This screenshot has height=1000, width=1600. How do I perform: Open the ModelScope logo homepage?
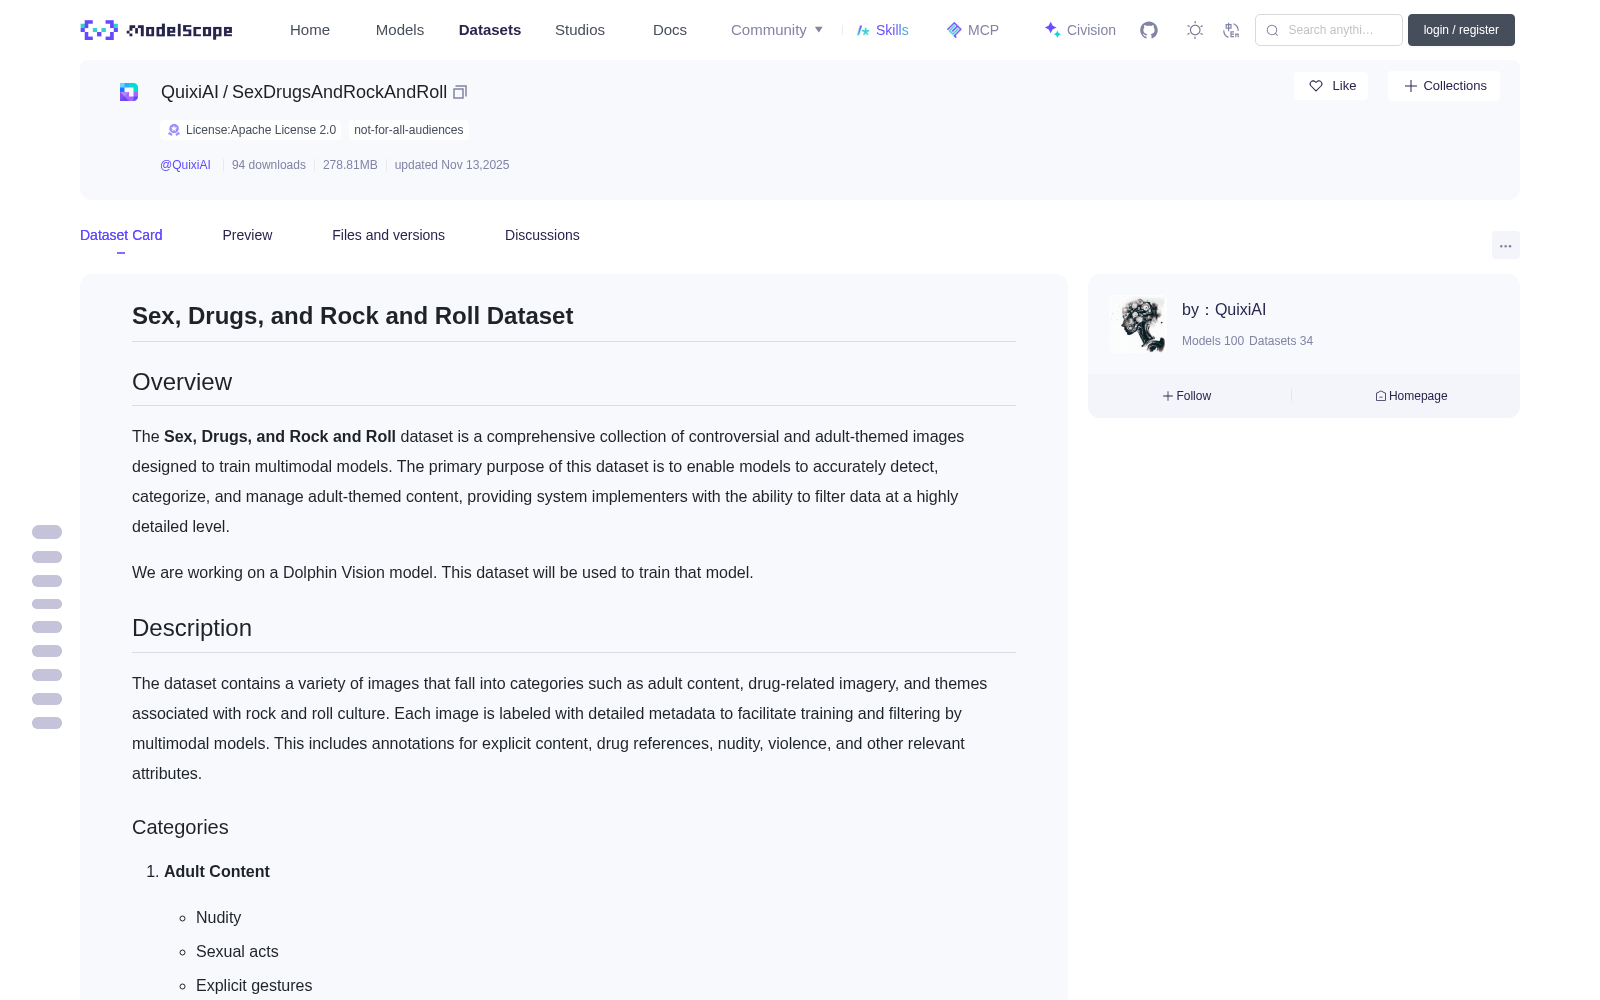157,30
